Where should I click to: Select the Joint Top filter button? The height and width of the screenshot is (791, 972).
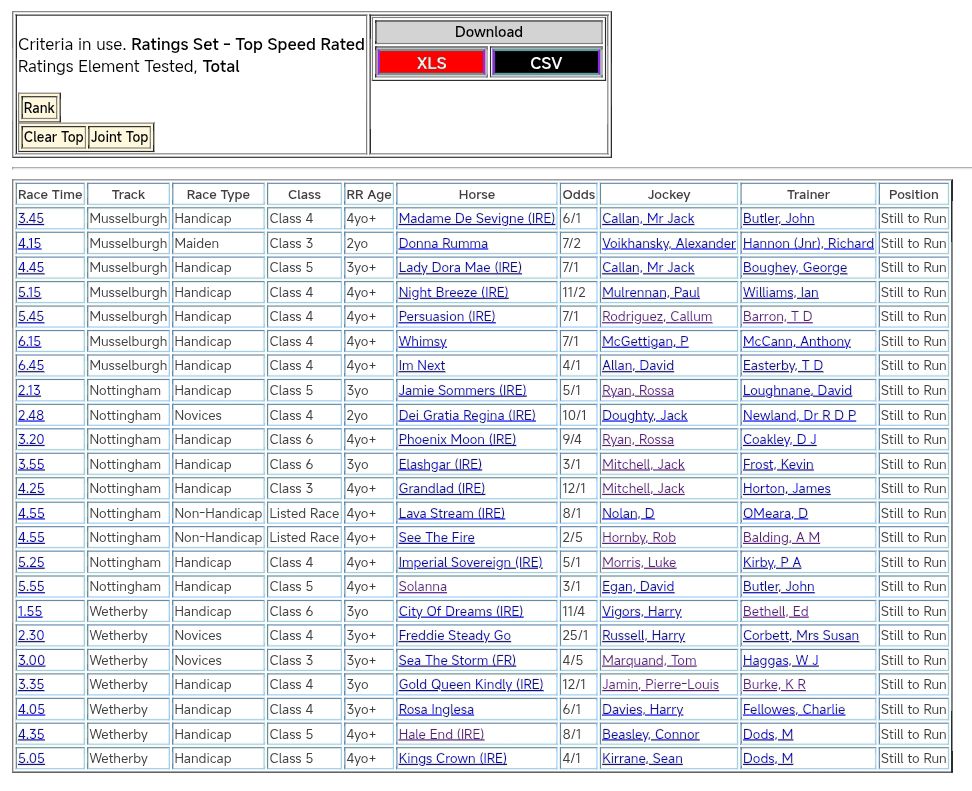119,137
